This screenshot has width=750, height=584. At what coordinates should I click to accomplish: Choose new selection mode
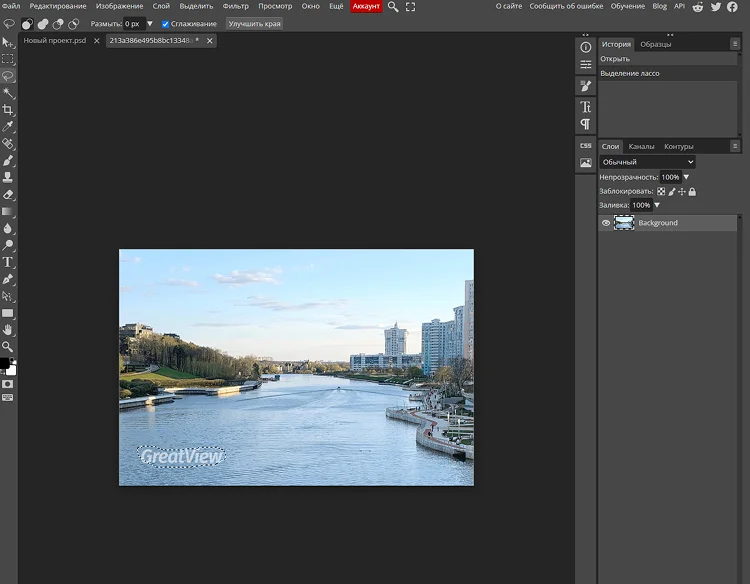27,24
